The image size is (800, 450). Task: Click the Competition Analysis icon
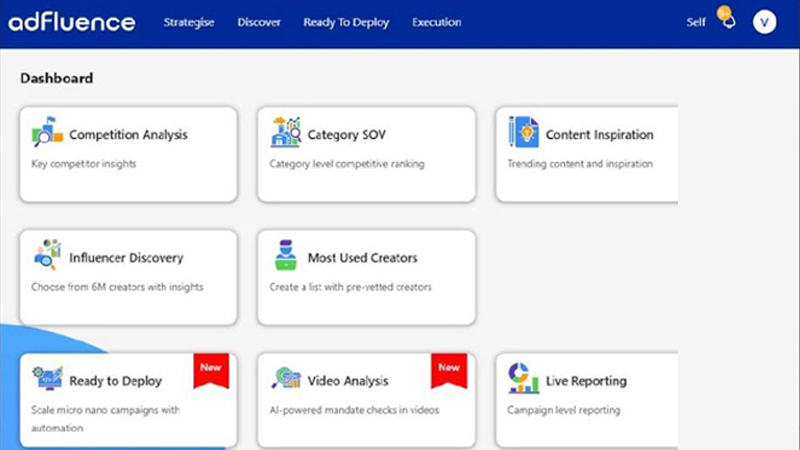click(x=47, y=132)
